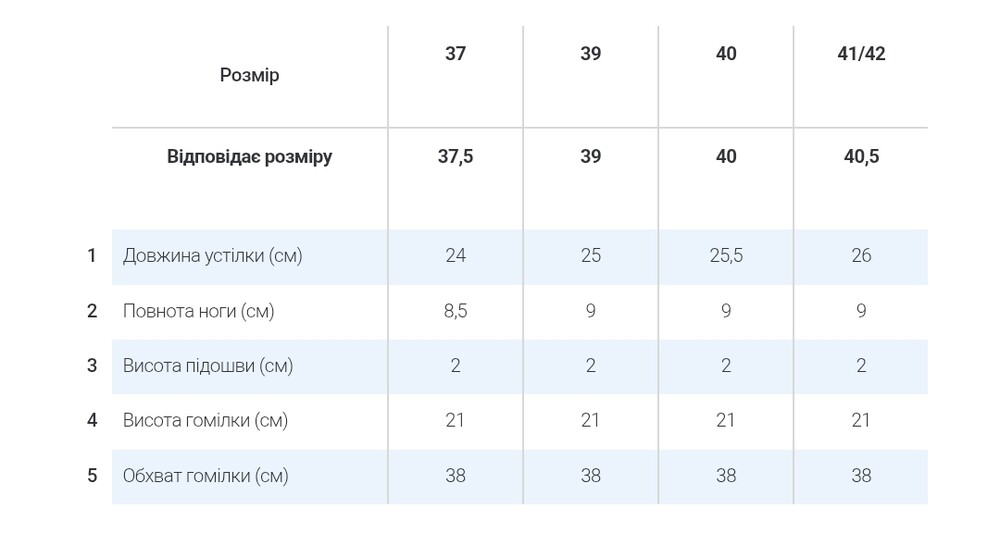
Task: Click row number 5 marker
Action: pyautogui.click(x=92, y=476)
